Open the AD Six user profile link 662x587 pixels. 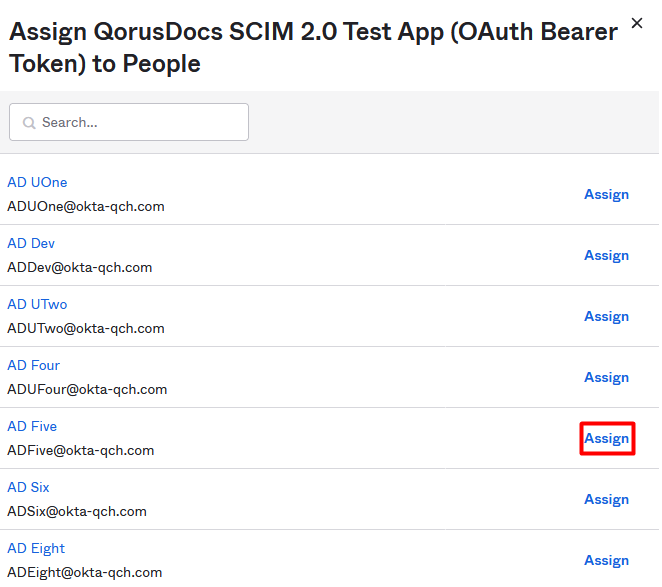(x=28, y=487)
